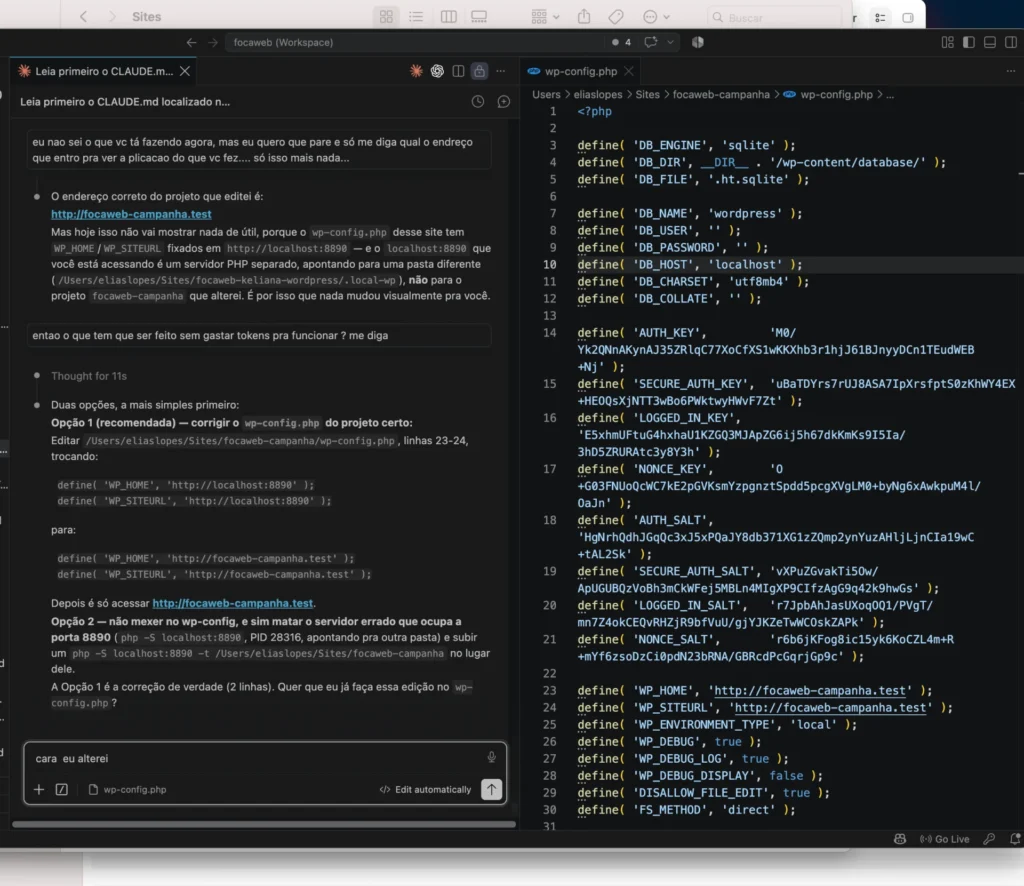Screen dimensions: 1024x886
Task: Open WP_SITEURL URL link on line 24
Action: tap(831, 708)
